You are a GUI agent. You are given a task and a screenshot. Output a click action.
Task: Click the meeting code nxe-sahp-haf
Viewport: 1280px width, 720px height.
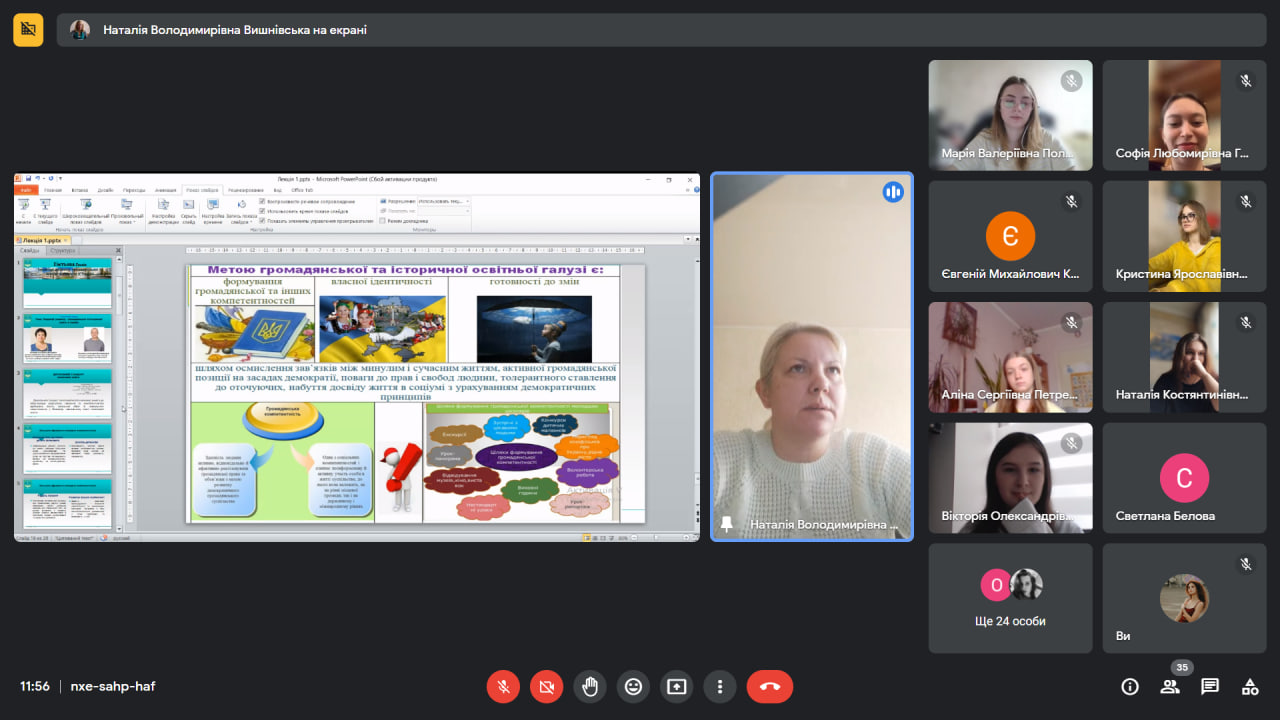(113, 687)
